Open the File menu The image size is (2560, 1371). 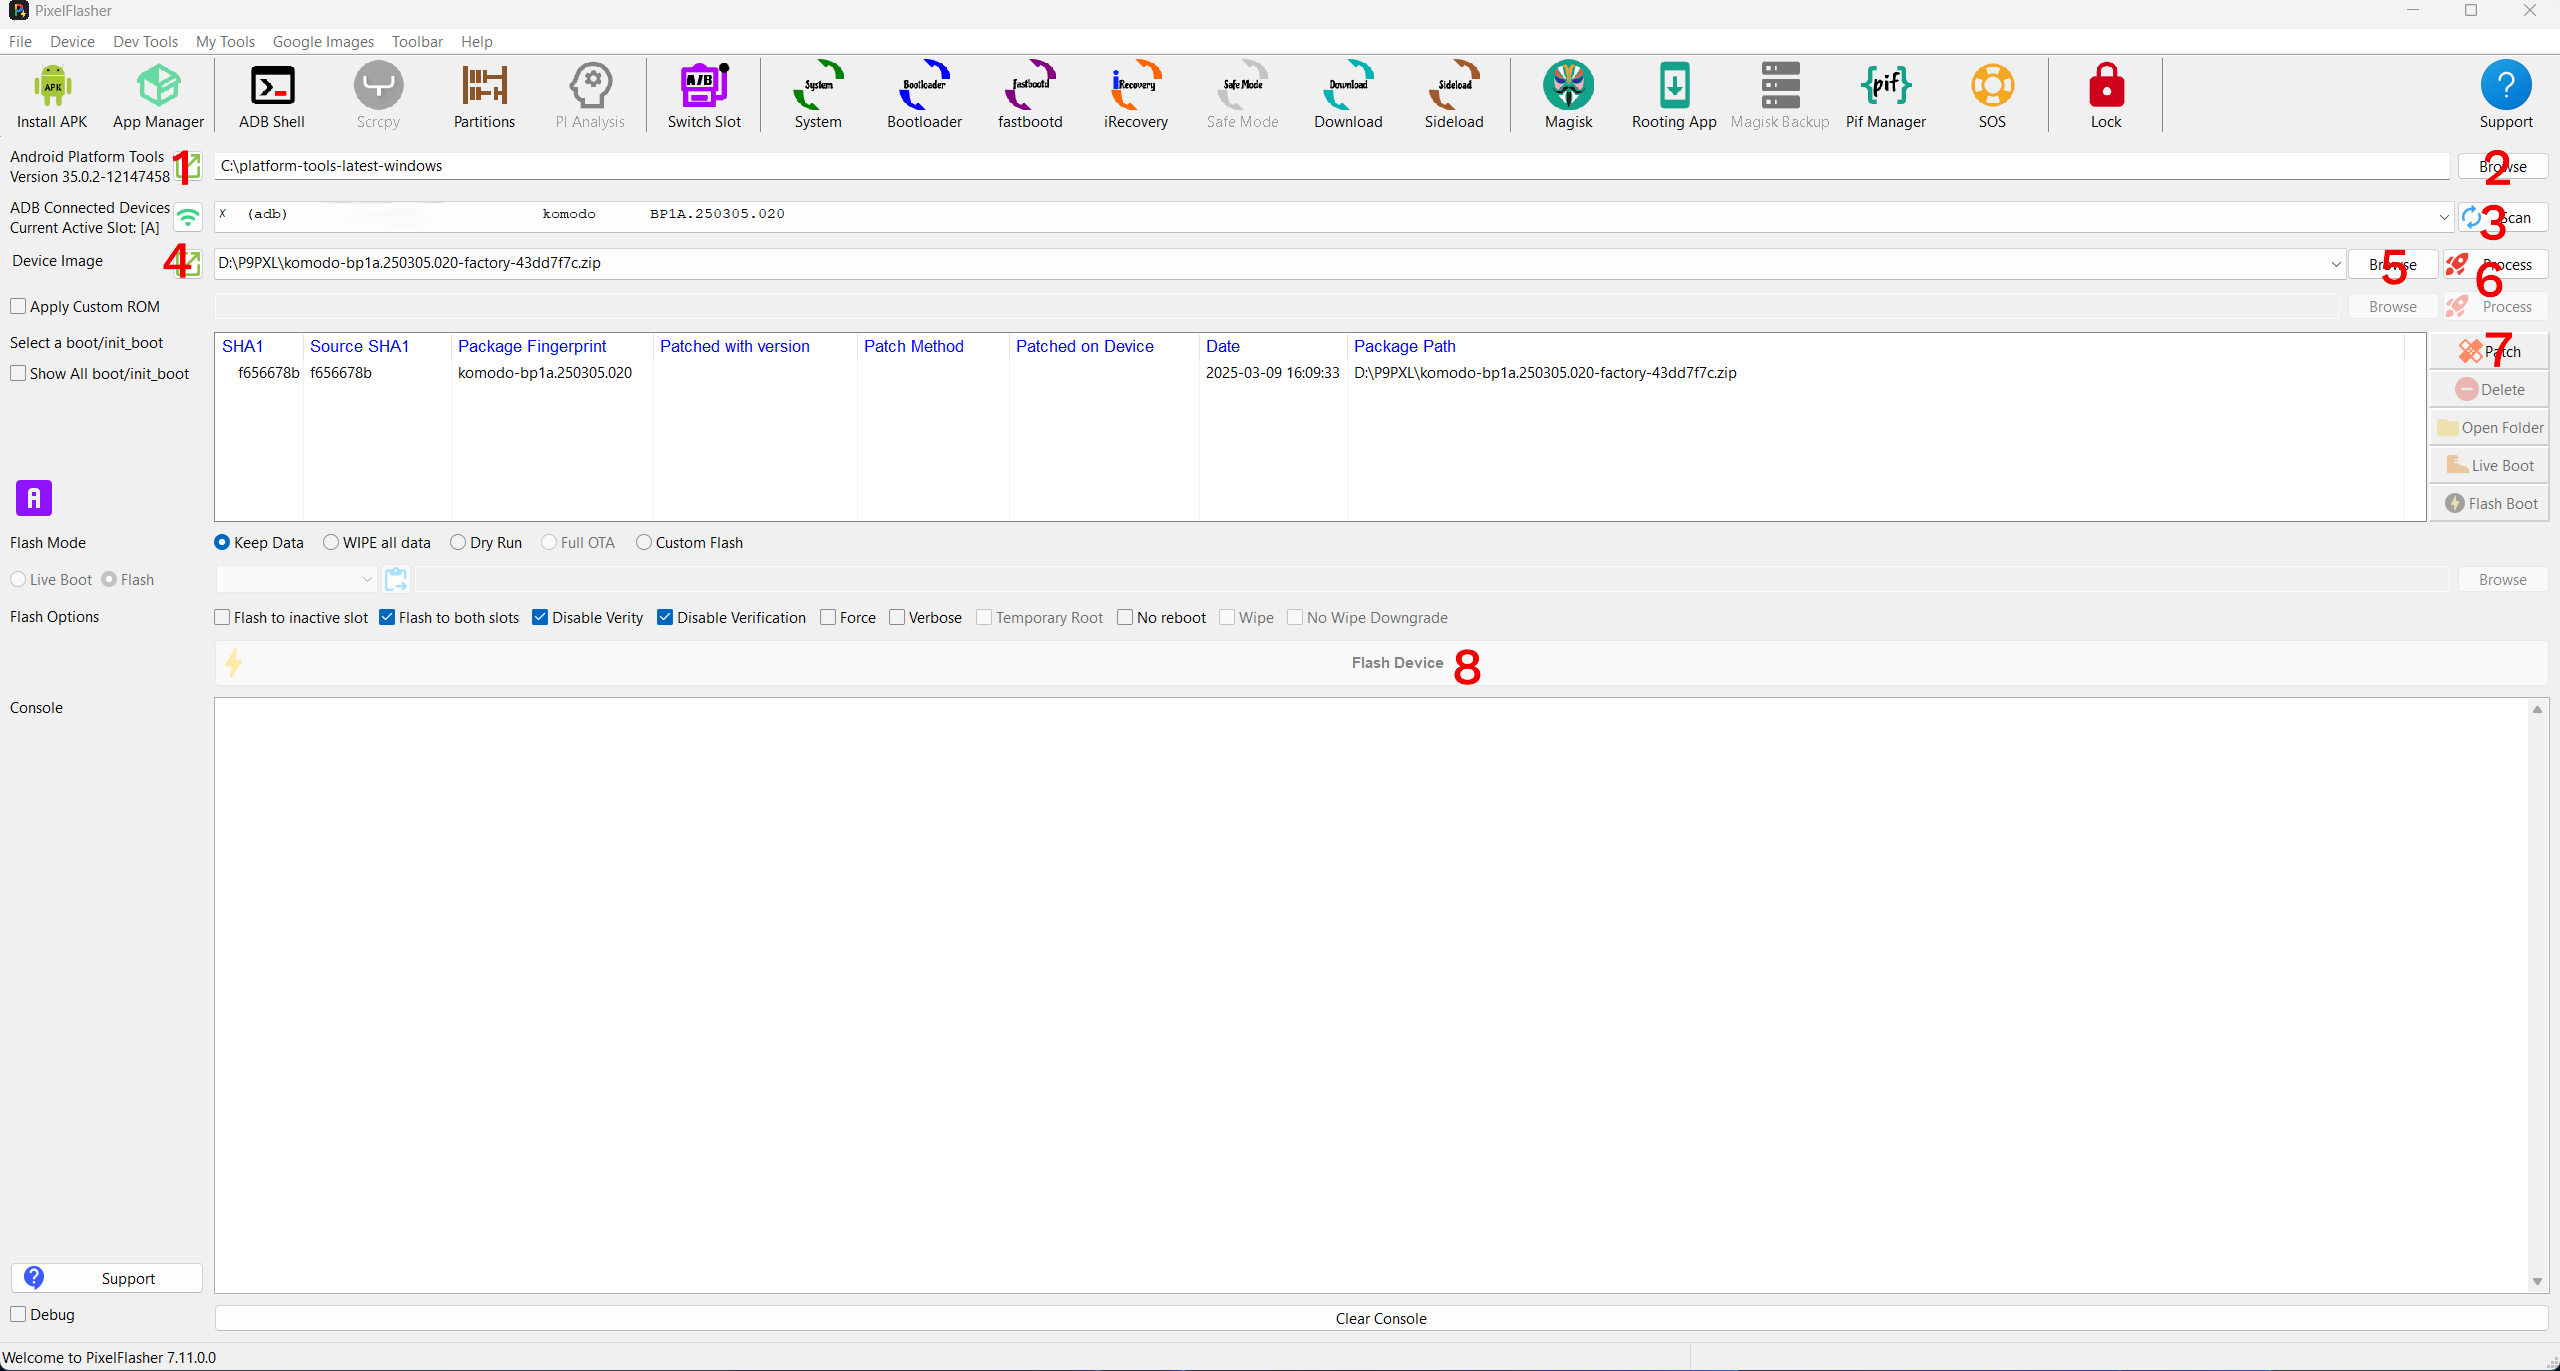pyautogui.click(x=20, y=41)
